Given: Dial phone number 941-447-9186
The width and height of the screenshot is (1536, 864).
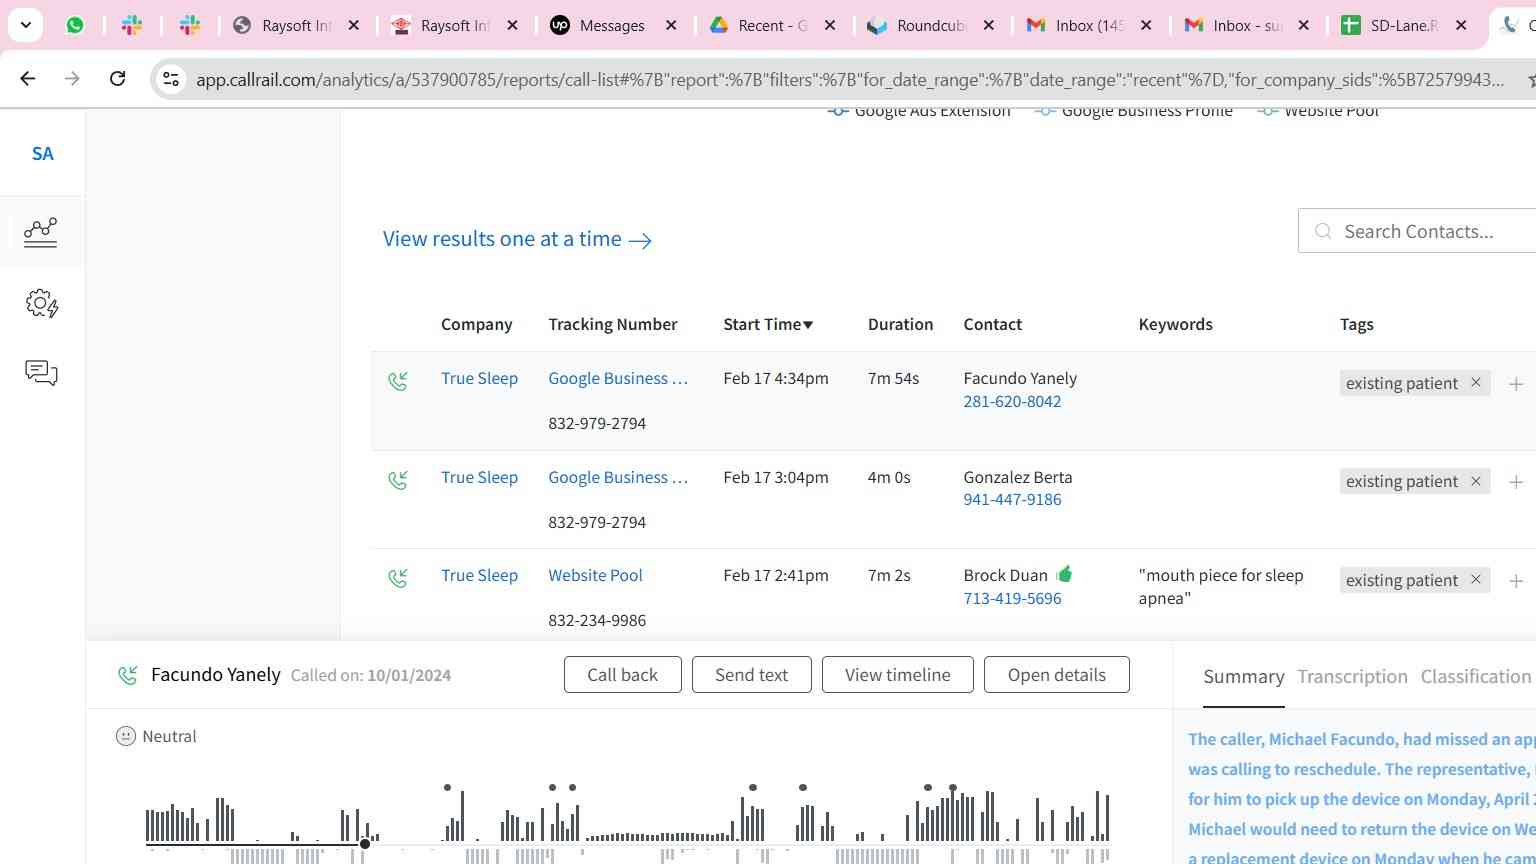Looking at the screenshot, I should 1012,500.
